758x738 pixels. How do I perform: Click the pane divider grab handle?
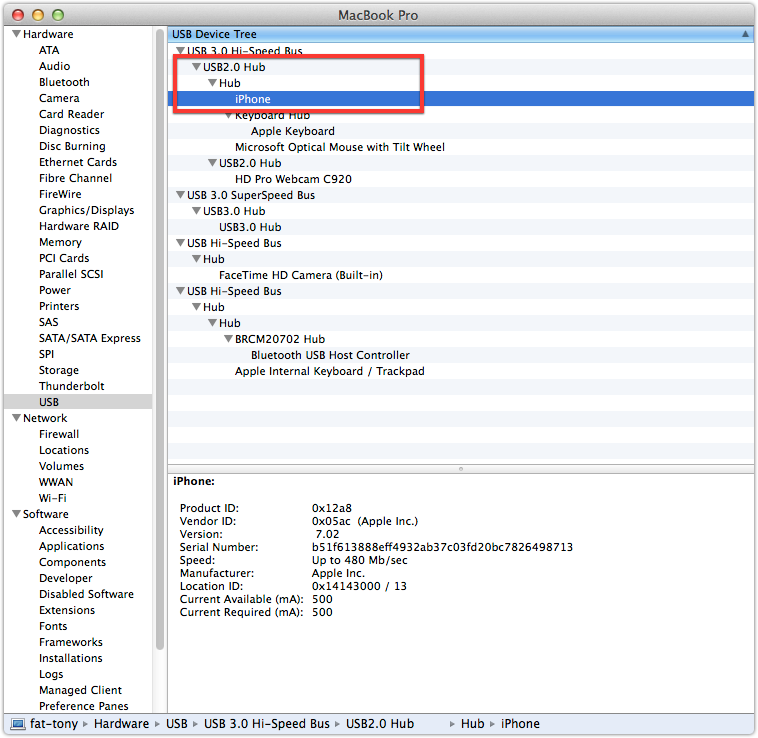[x=461, y=469]
